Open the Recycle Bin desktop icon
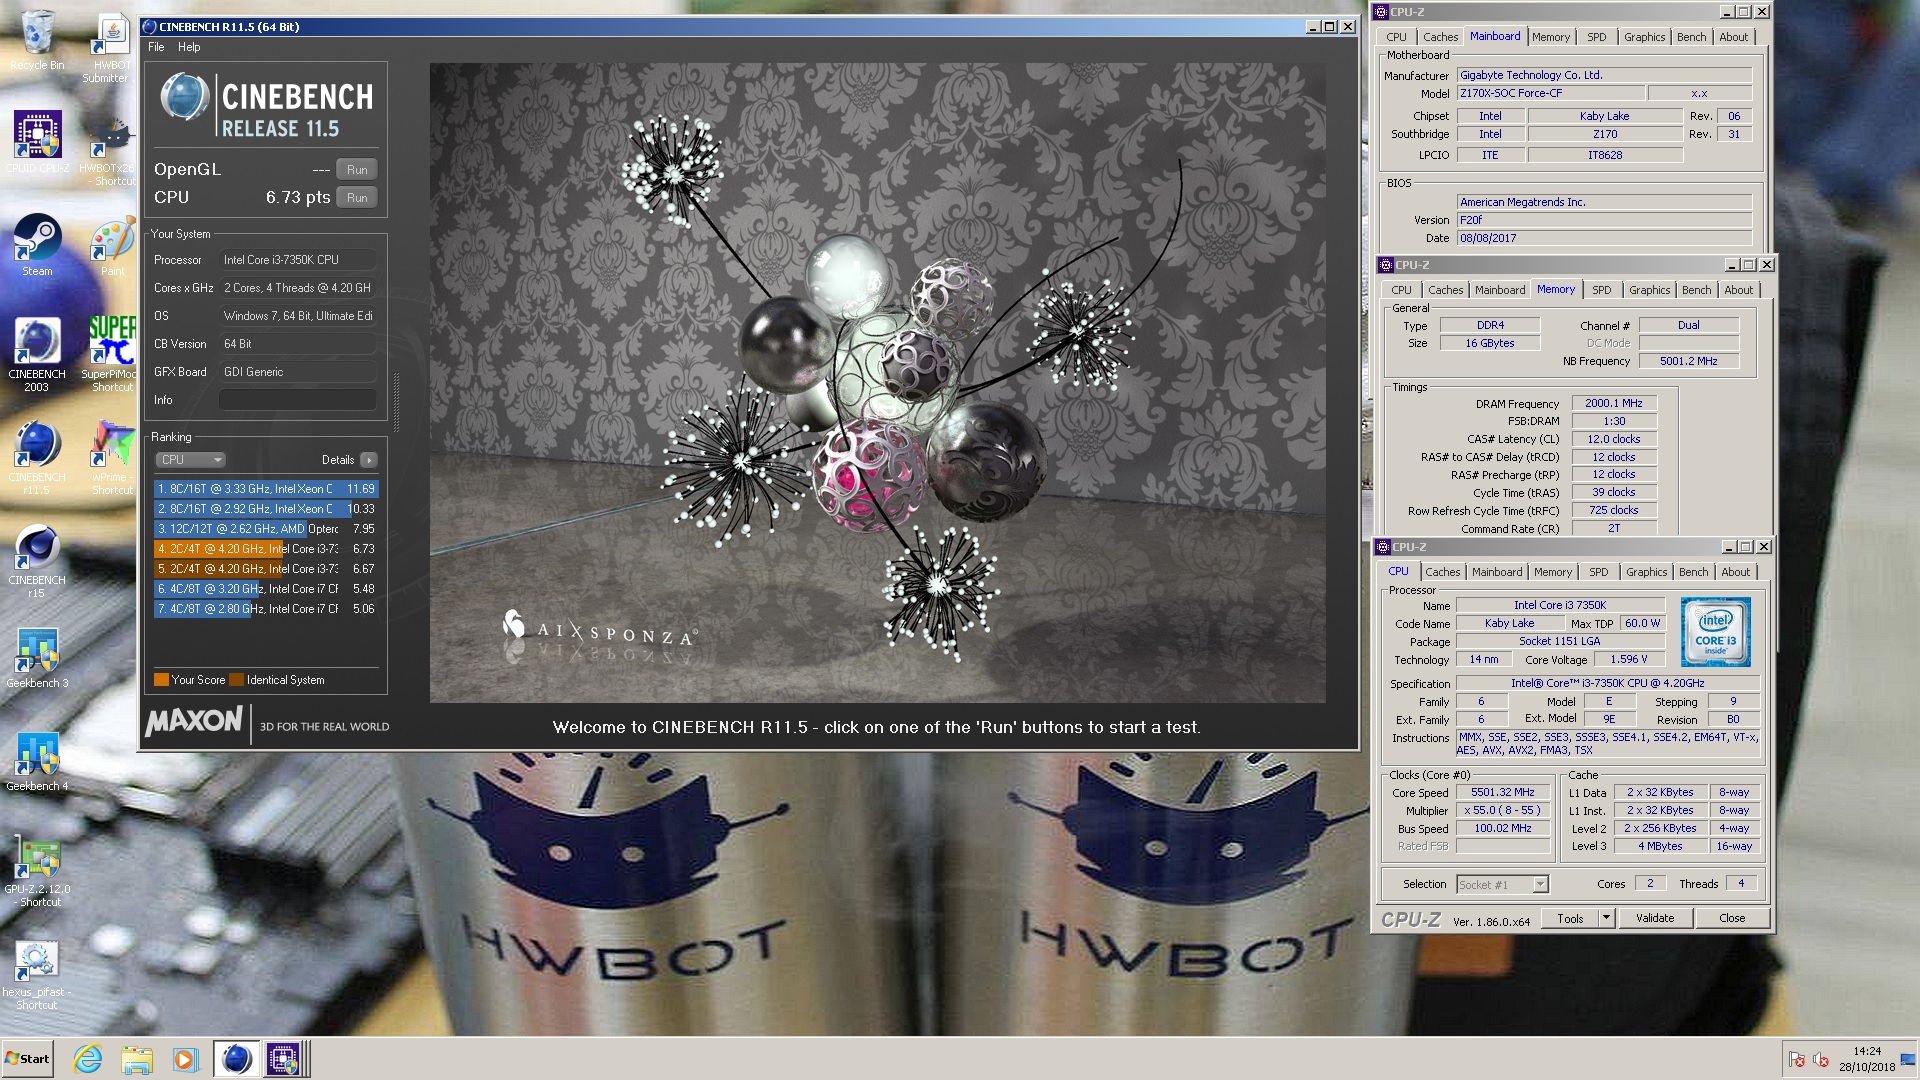 pos(37,40)
